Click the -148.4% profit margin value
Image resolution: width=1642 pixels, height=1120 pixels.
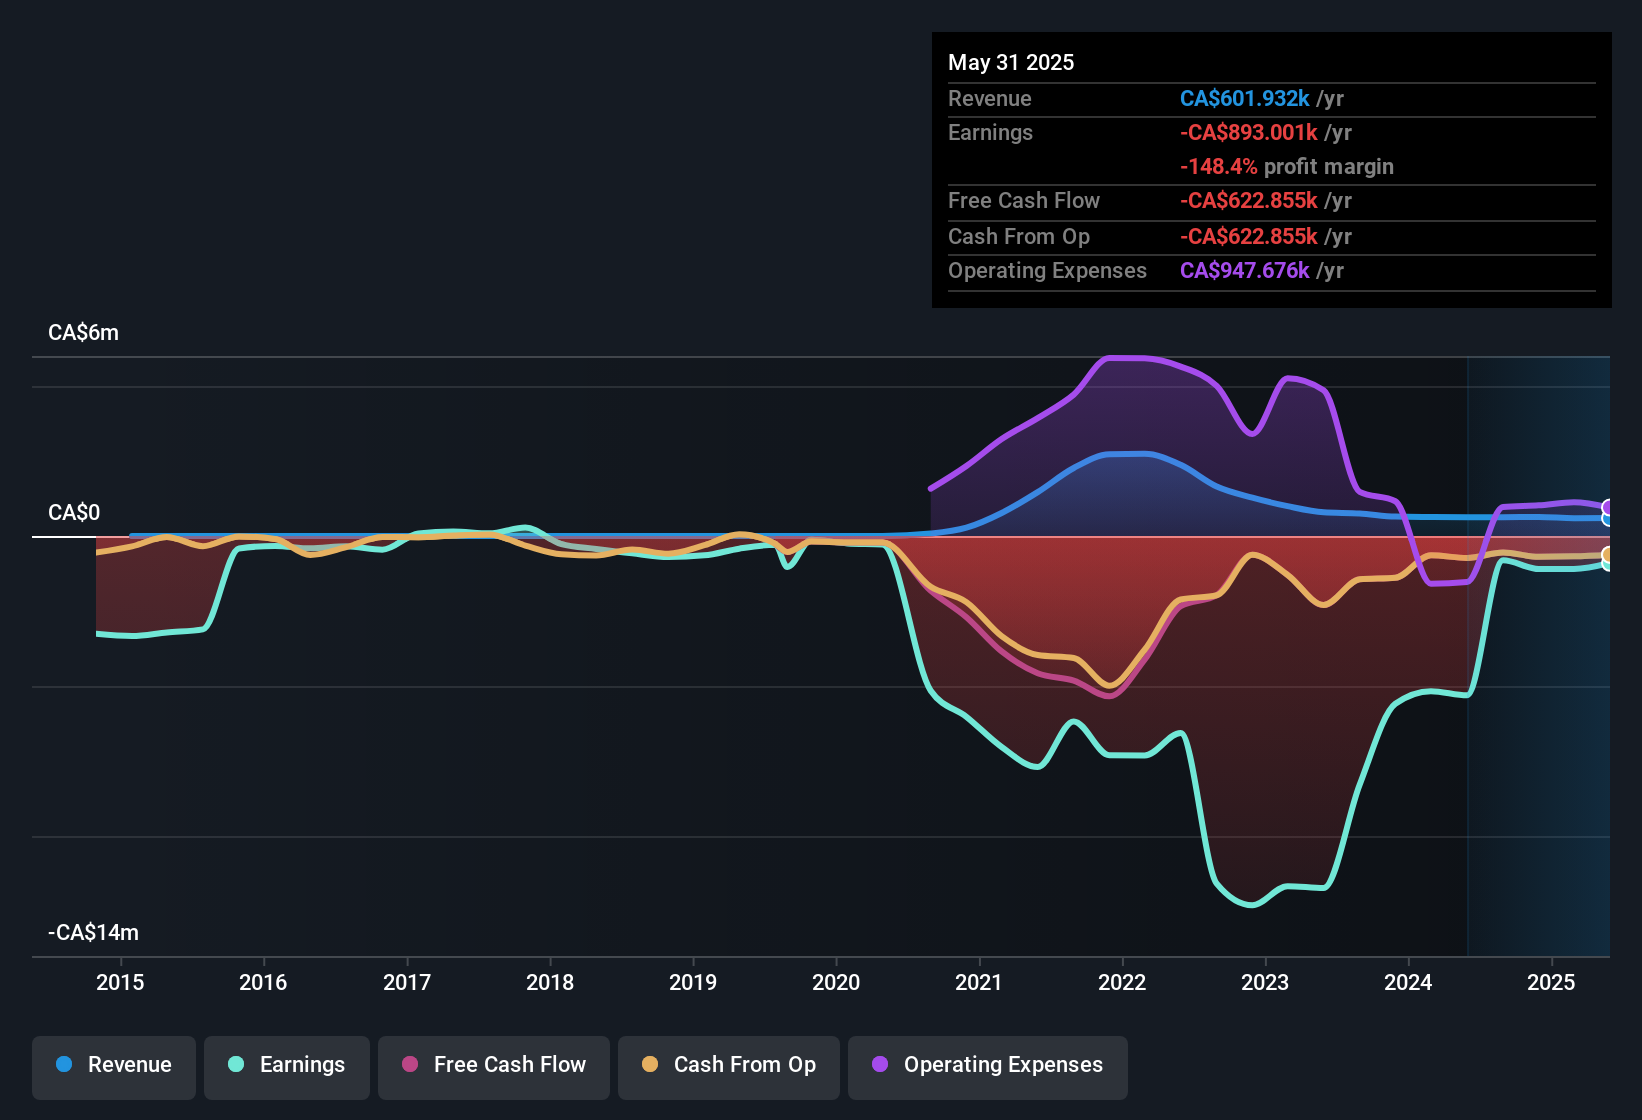[x=1218, y=167]
